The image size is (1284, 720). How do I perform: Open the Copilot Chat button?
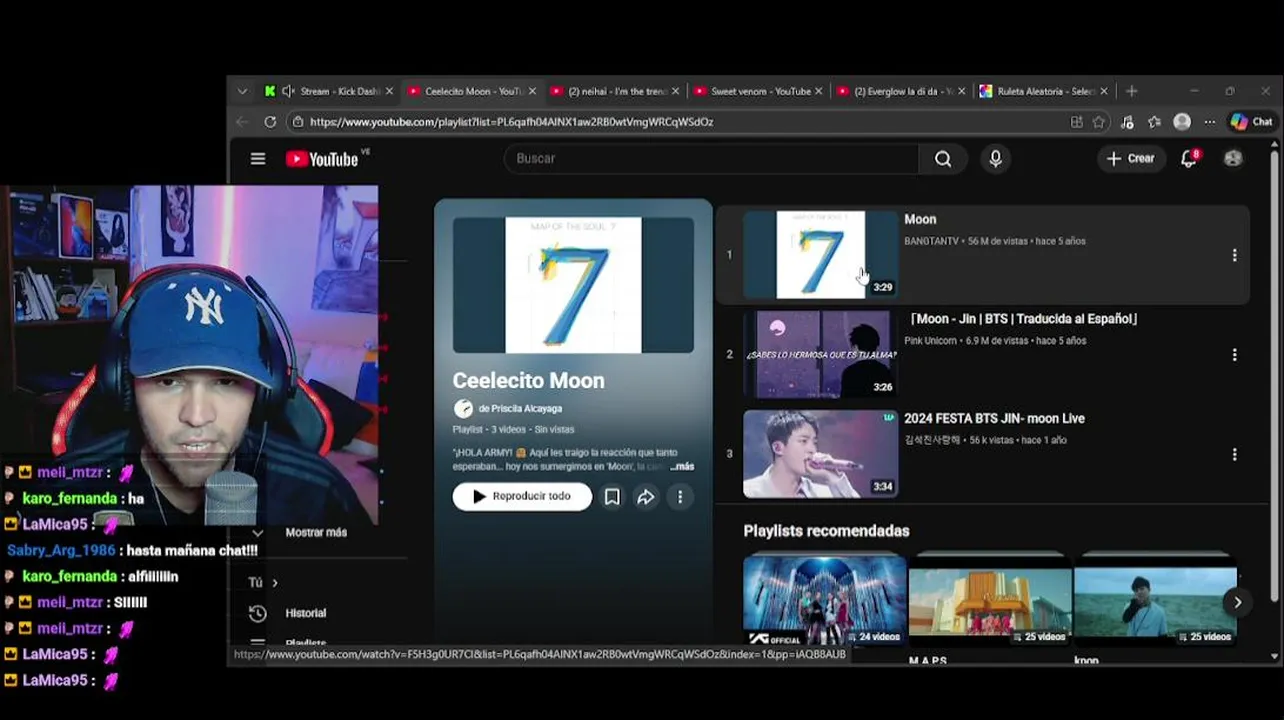click(x=1251, y=122)
